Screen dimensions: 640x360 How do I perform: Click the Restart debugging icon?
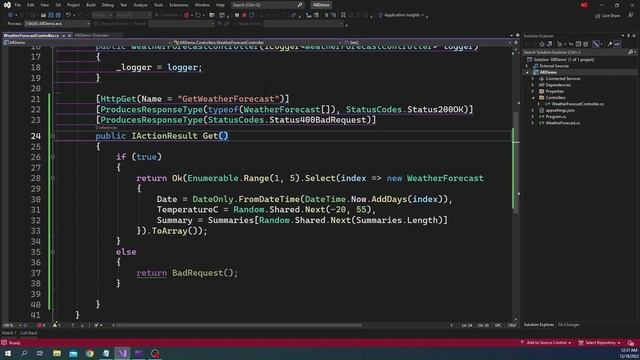[252, 15]
